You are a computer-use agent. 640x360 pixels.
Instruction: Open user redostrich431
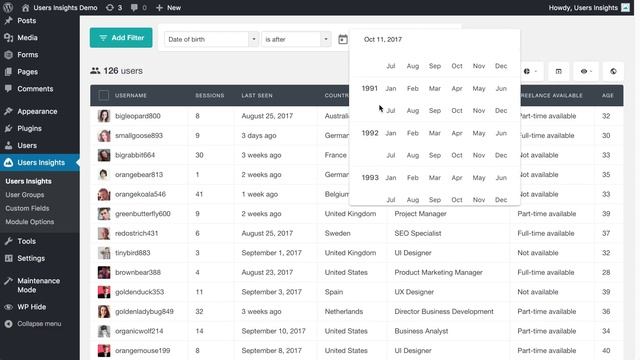point(136,233)
